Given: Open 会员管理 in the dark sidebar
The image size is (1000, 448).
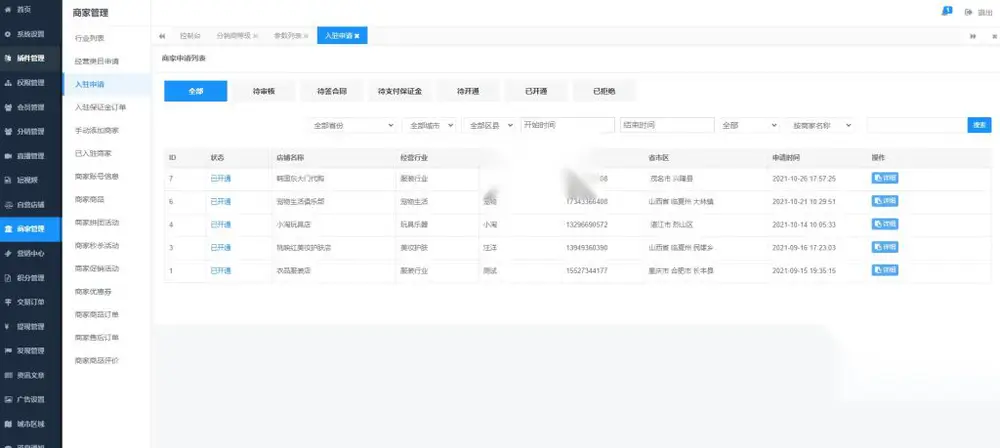Looking at the screenshot, I should click(x=31, y=107).
